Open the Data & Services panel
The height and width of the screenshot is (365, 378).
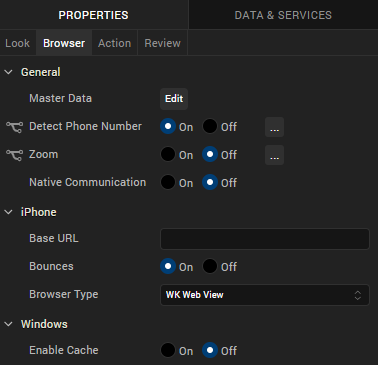(x=283, y=15)
